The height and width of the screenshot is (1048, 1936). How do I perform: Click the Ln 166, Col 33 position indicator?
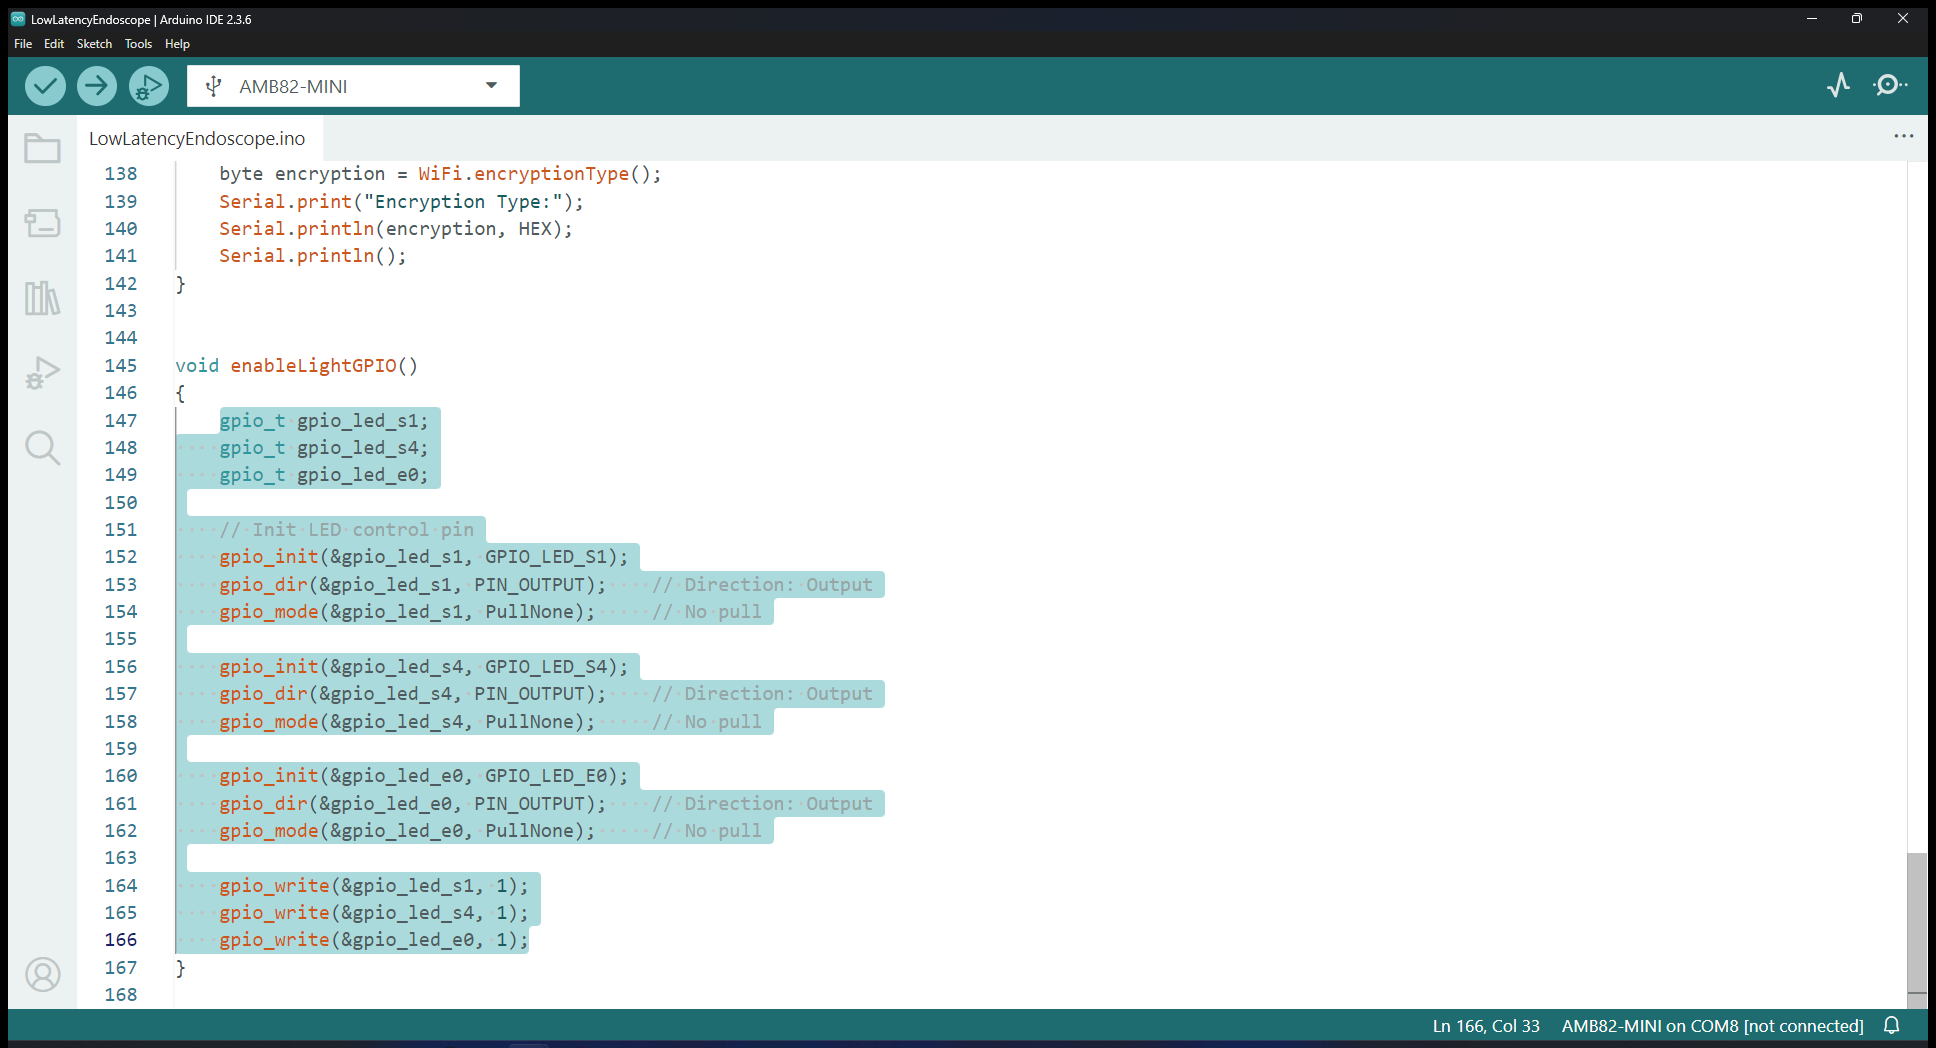[1485, 1026]
